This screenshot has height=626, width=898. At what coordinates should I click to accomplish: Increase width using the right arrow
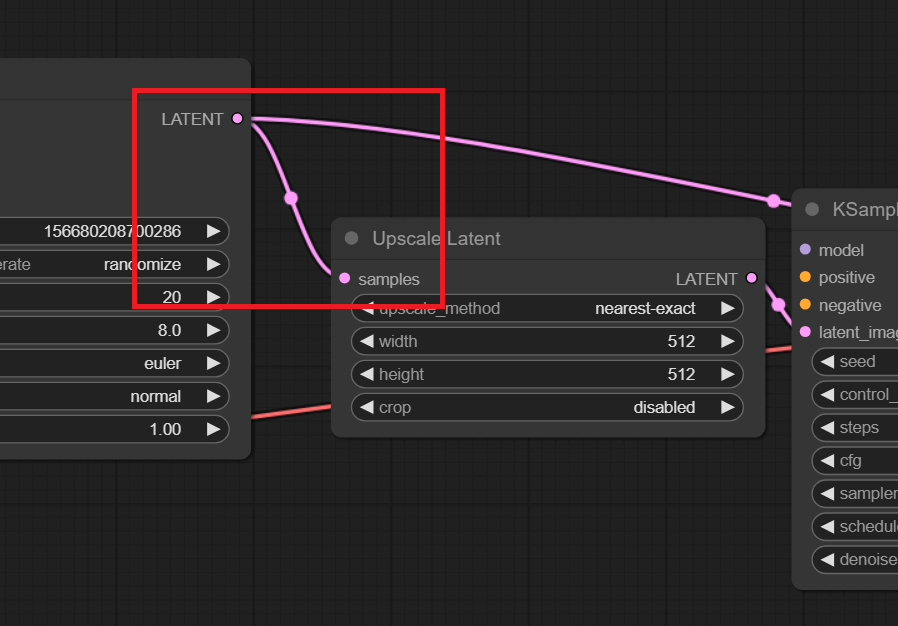pos(728,341)
